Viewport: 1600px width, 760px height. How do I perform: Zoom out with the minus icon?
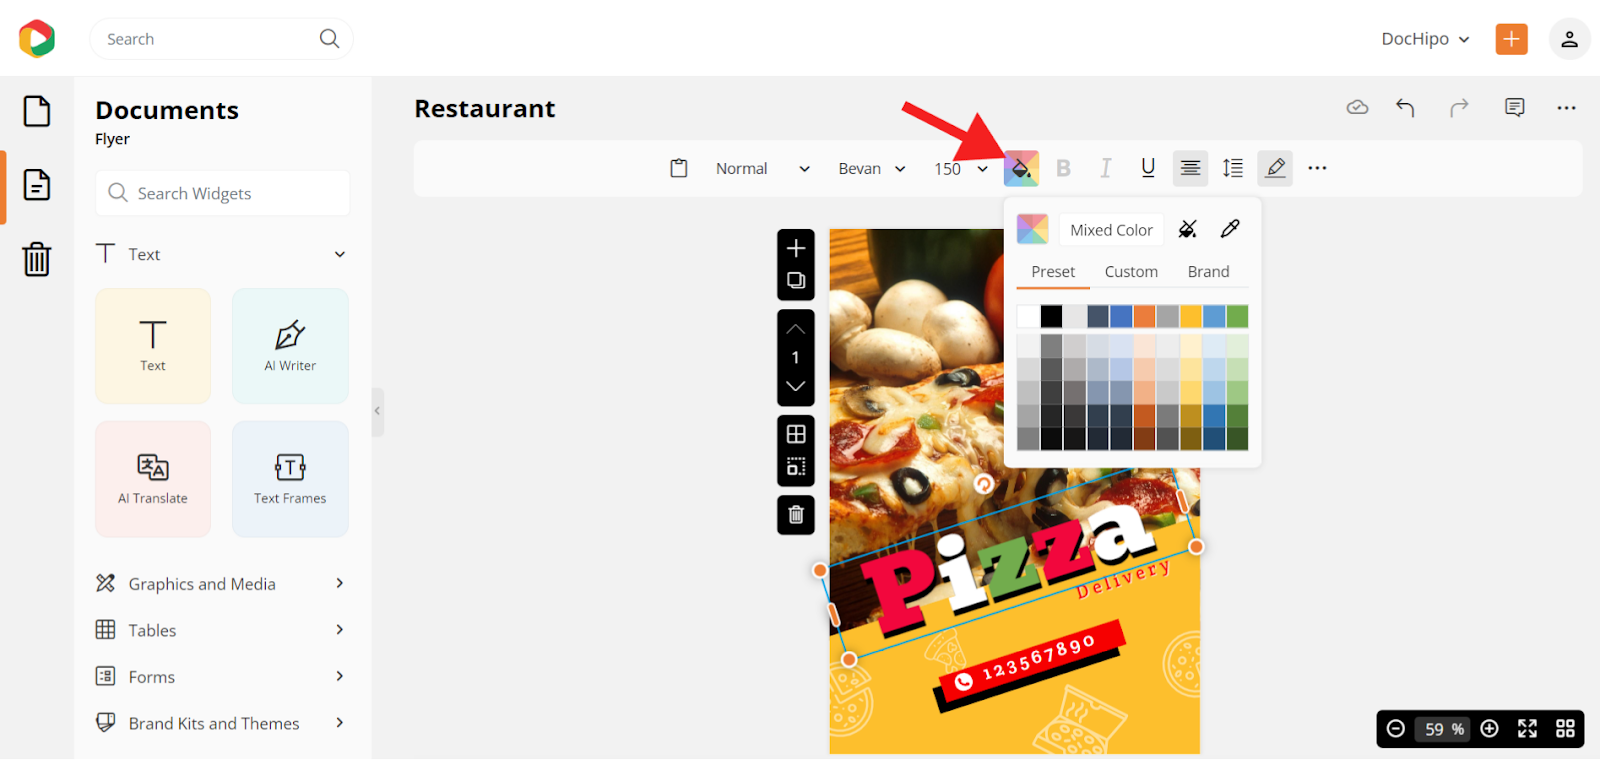1396,729
